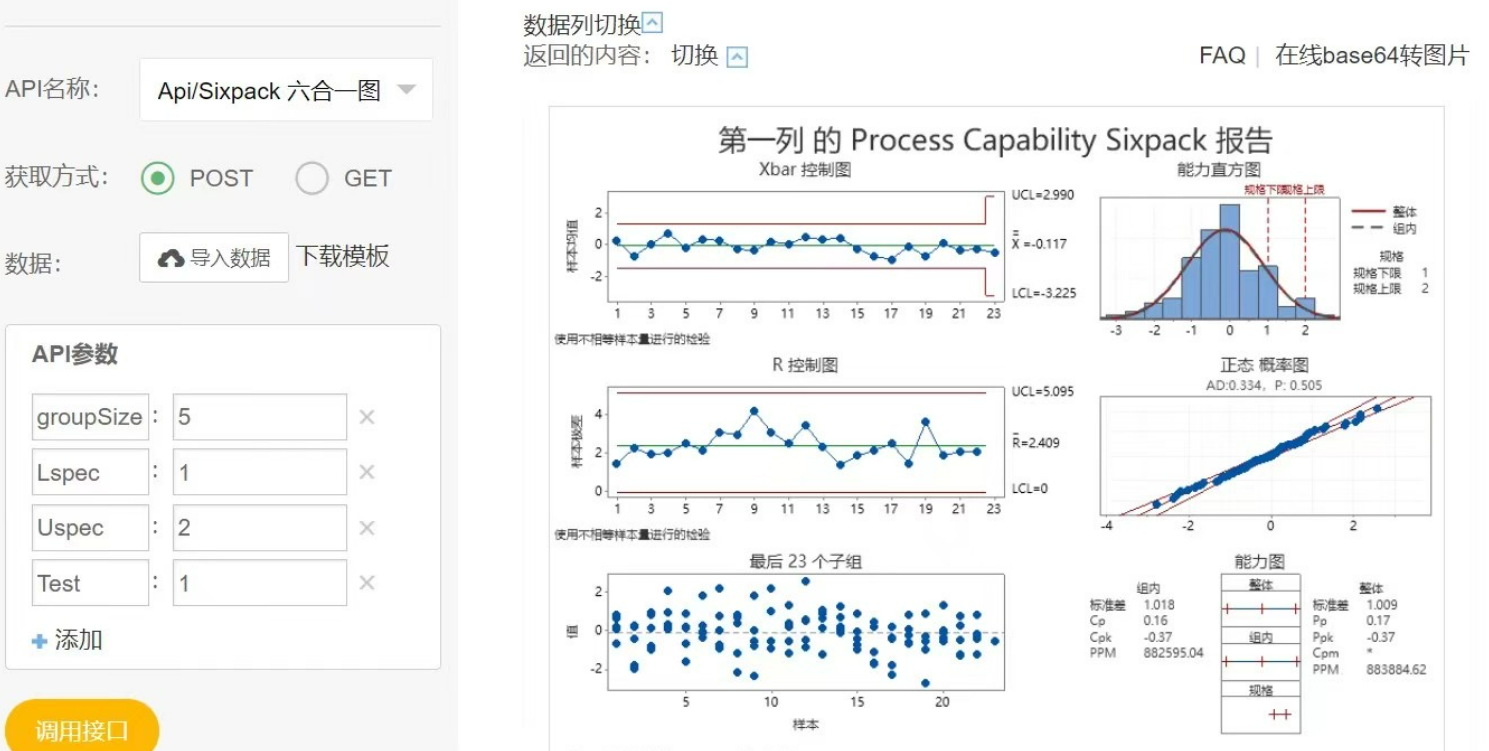
Task: Edit the Uspec parameter name field
Action: (90, 528)
